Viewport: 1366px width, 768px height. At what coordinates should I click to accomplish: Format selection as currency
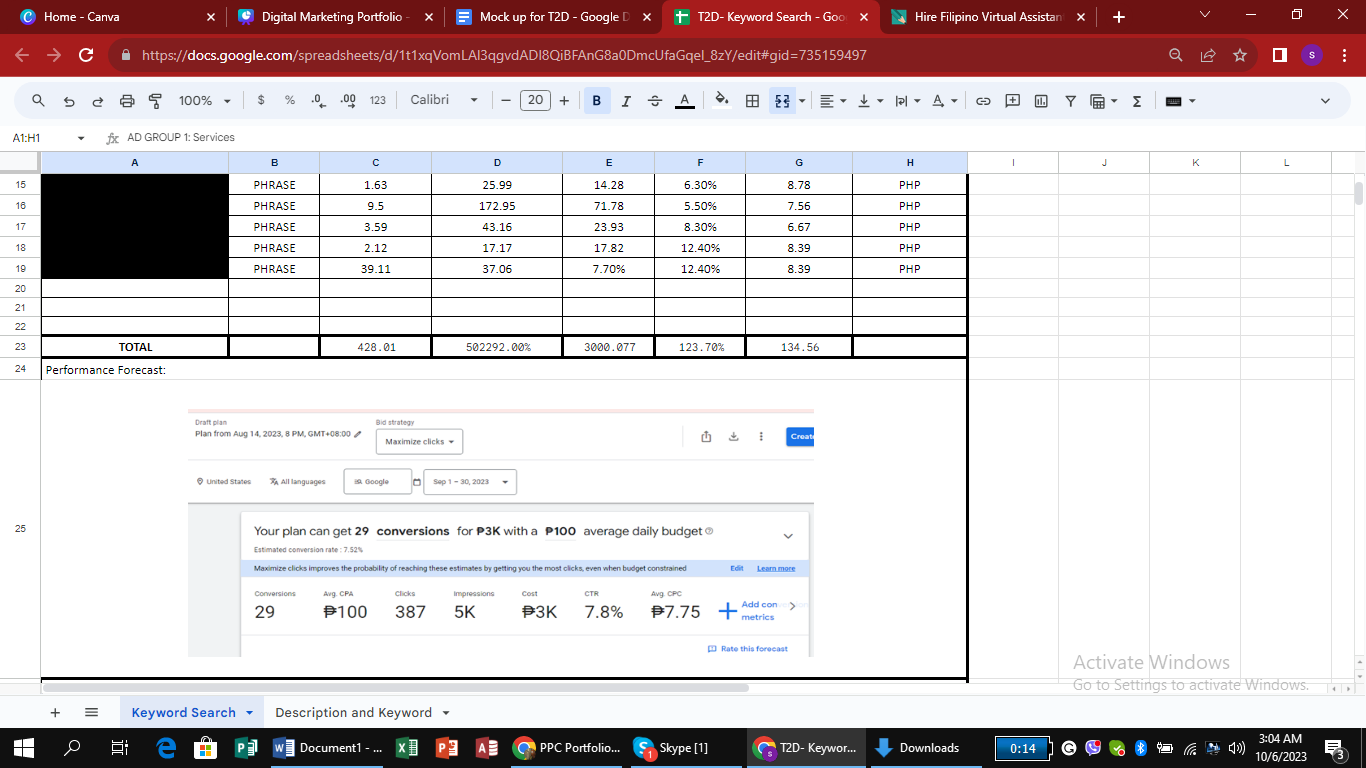[261, 101]
